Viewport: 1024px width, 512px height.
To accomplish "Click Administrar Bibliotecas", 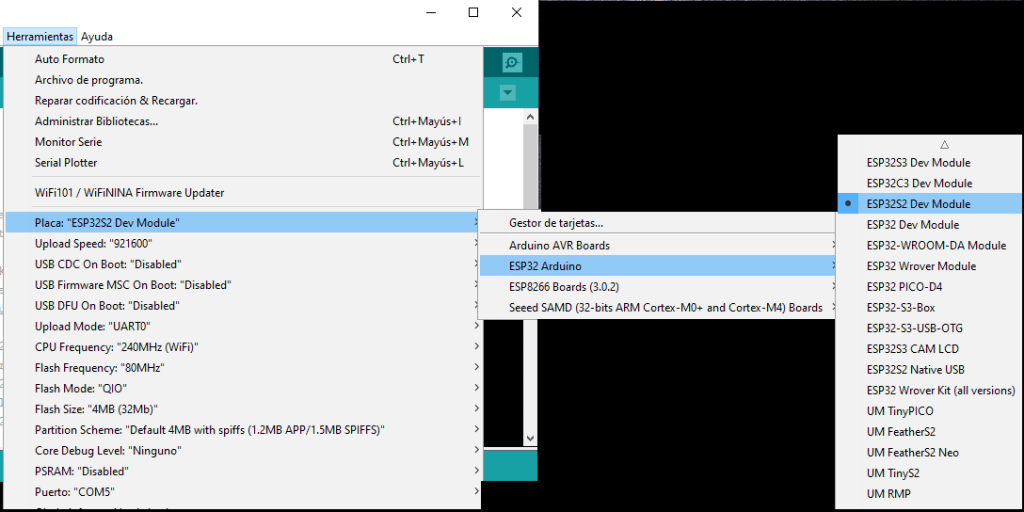I will 96,121.
